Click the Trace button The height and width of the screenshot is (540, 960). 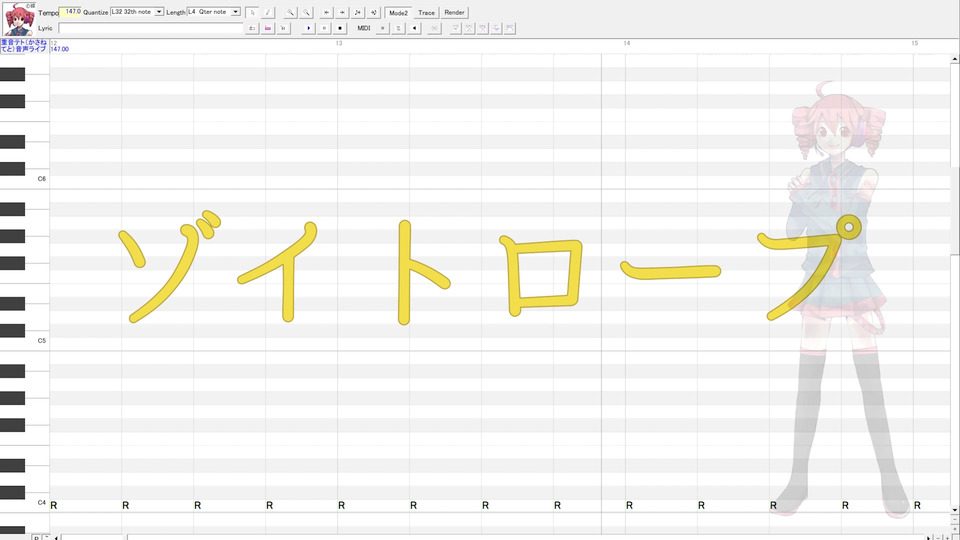click(426, 12)
